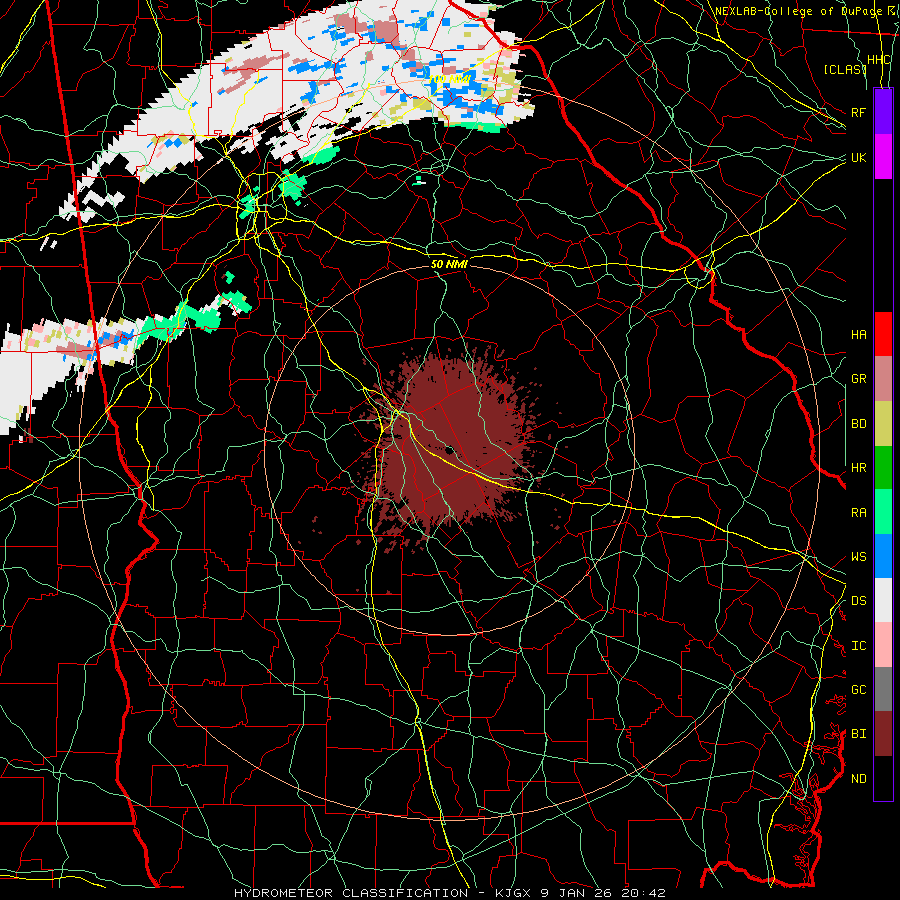Click the [CLAS] units label

pyautogui.click(x=845, y=69)
